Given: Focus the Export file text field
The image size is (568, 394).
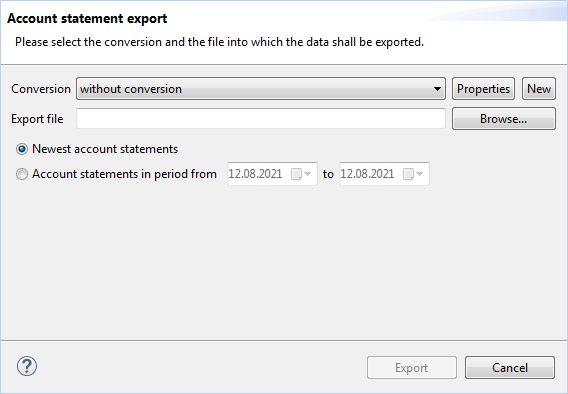Looking at the screenshot, I should 261,118.
